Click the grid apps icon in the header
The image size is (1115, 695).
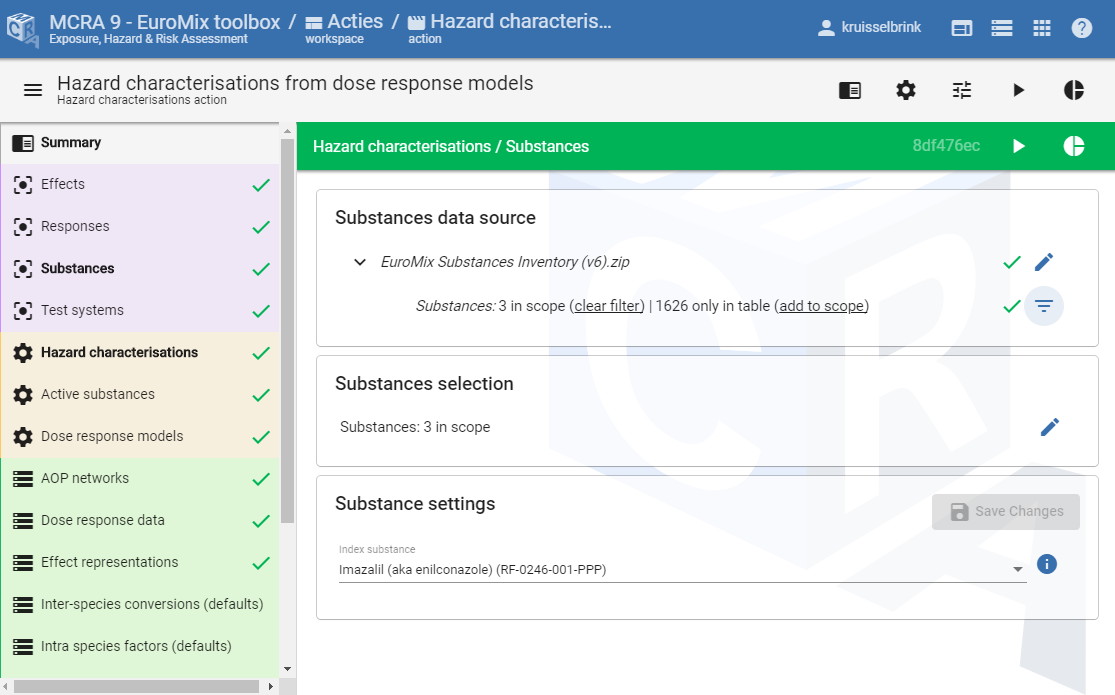tap(1041, 27)
